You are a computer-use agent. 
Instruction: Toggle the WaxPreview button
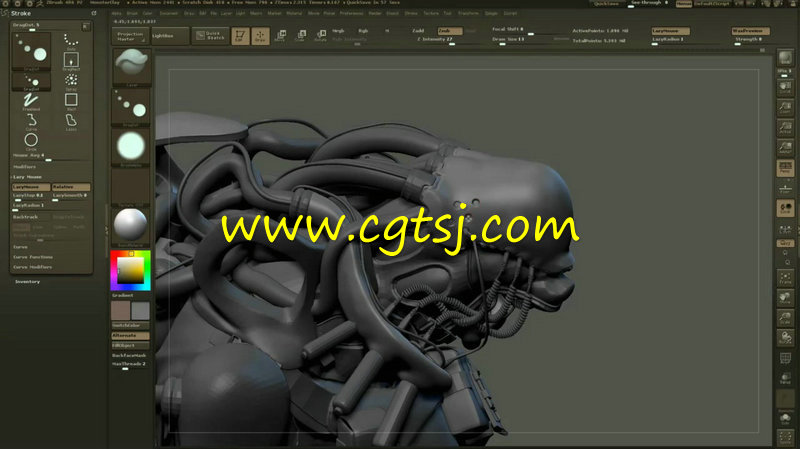pos(750,31)
